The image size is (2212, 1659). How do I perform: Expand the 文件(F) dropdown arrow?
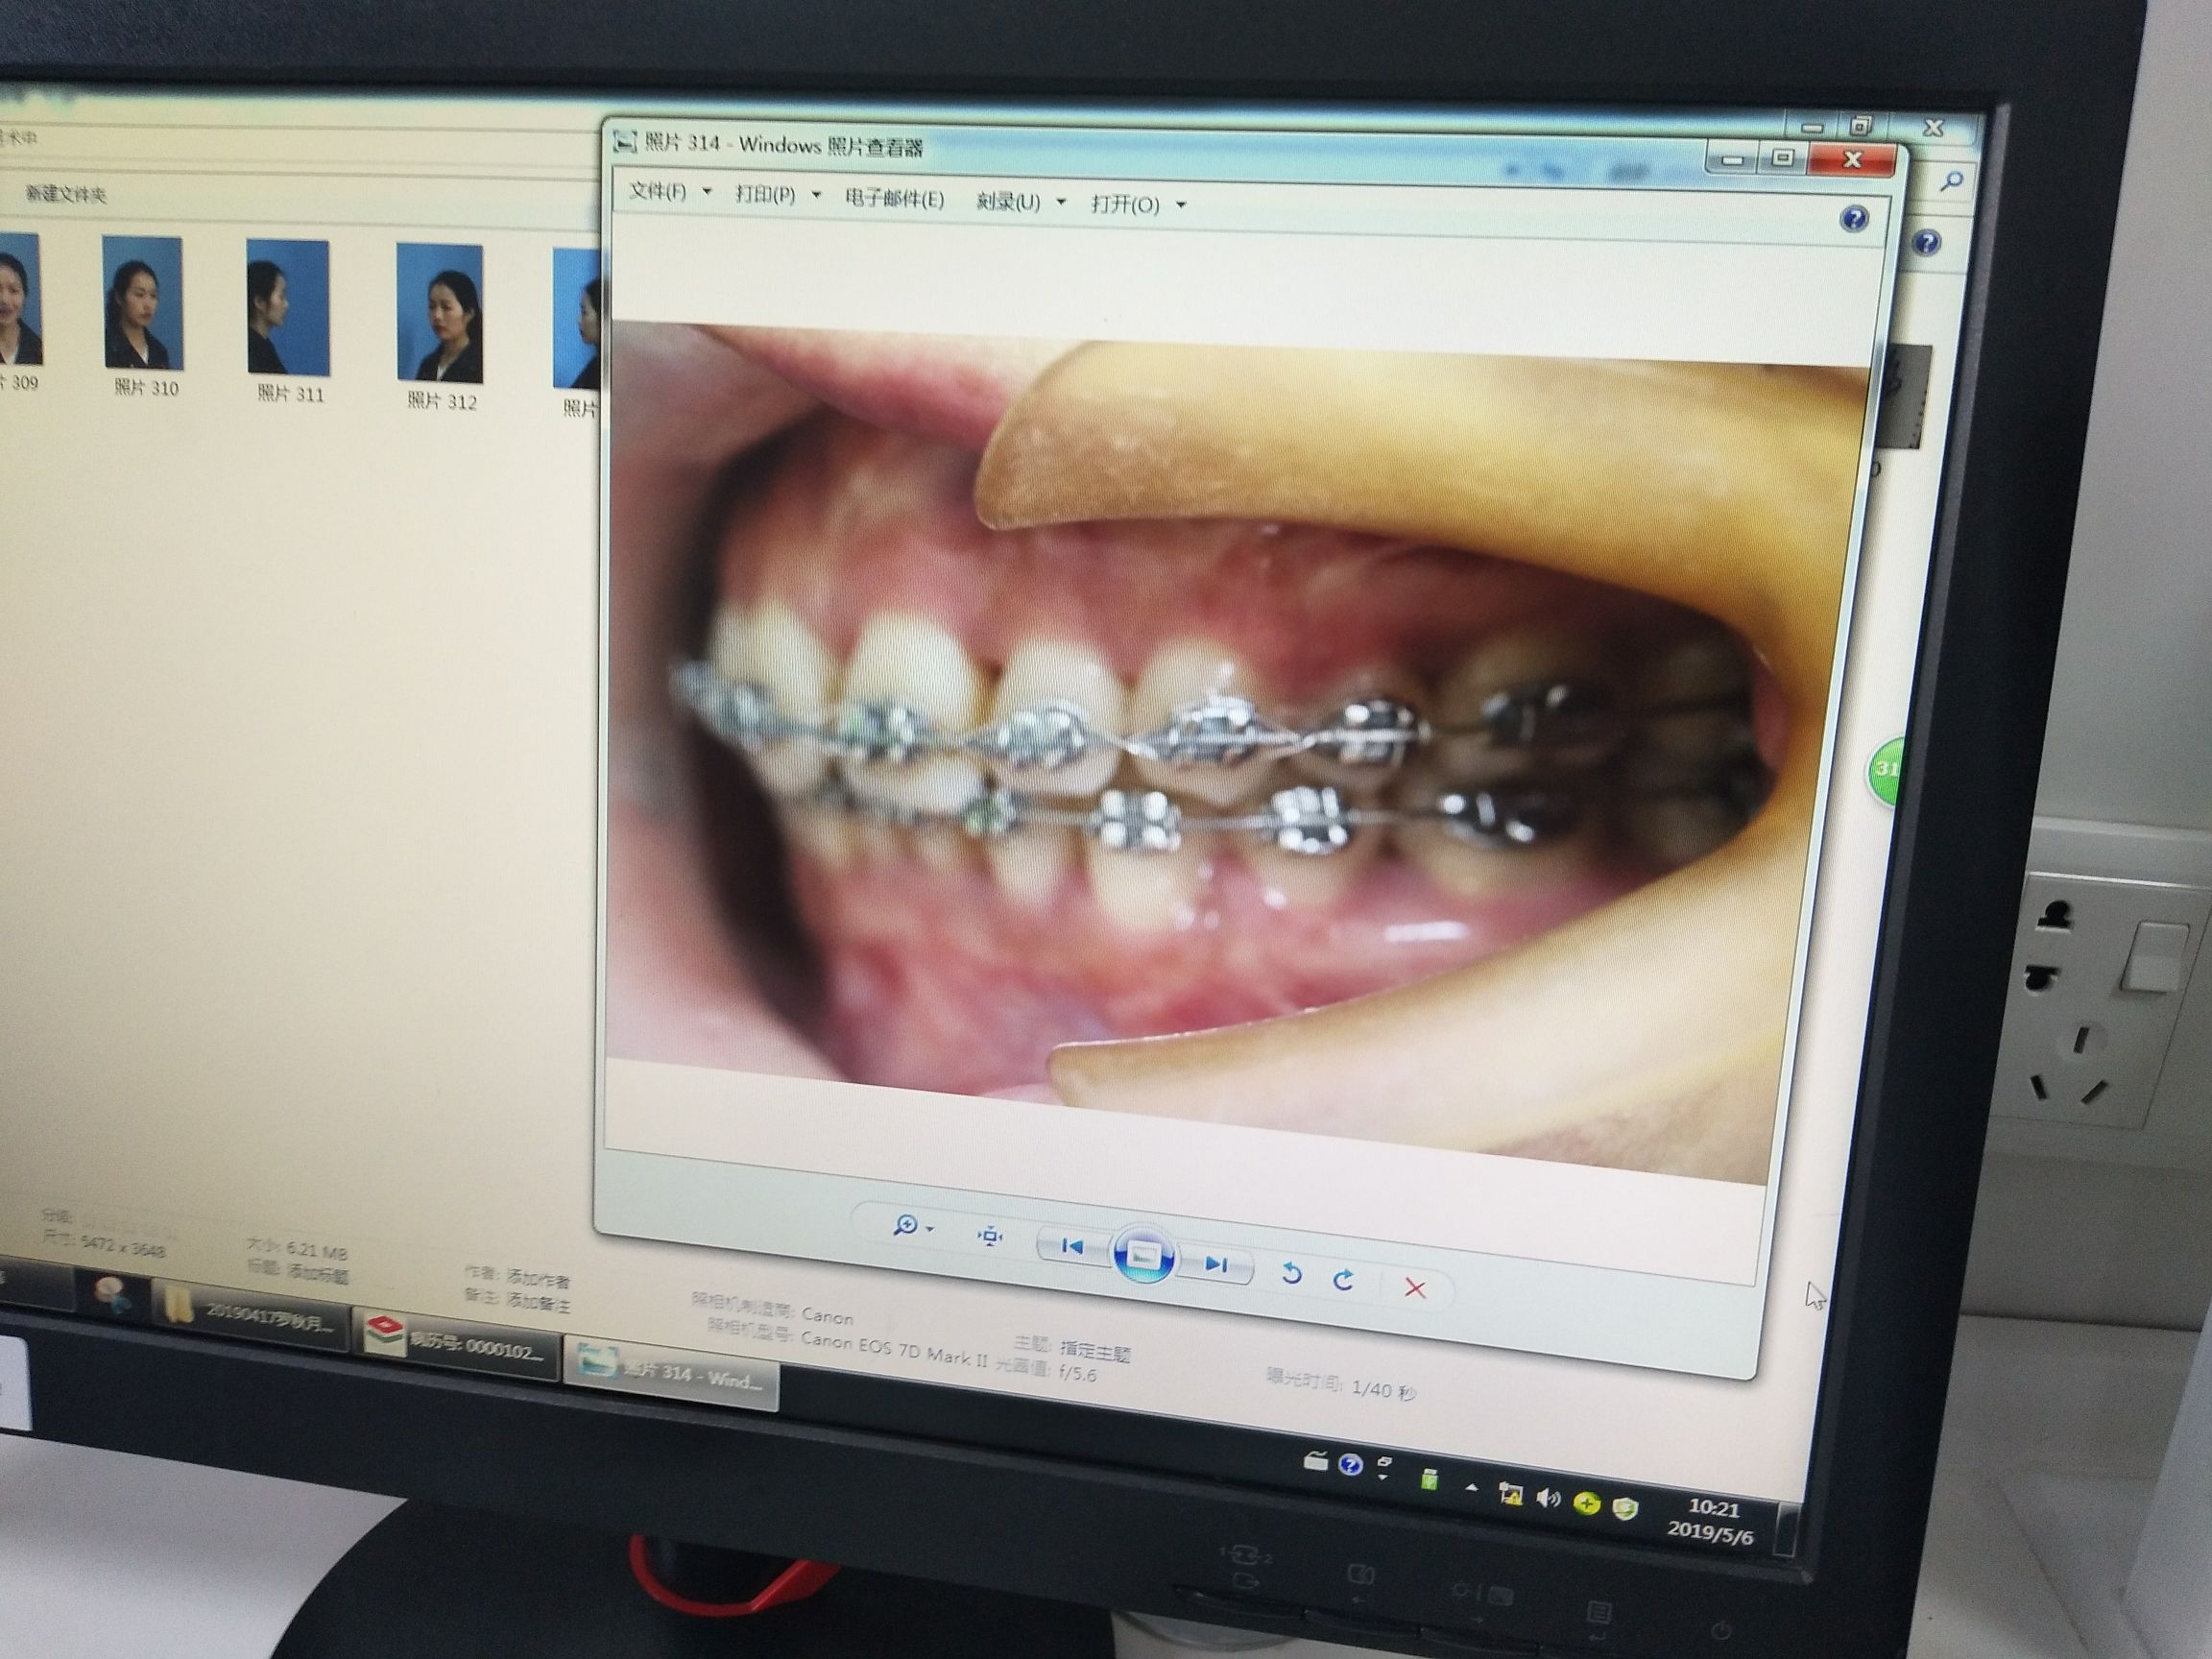click(706, 191)
